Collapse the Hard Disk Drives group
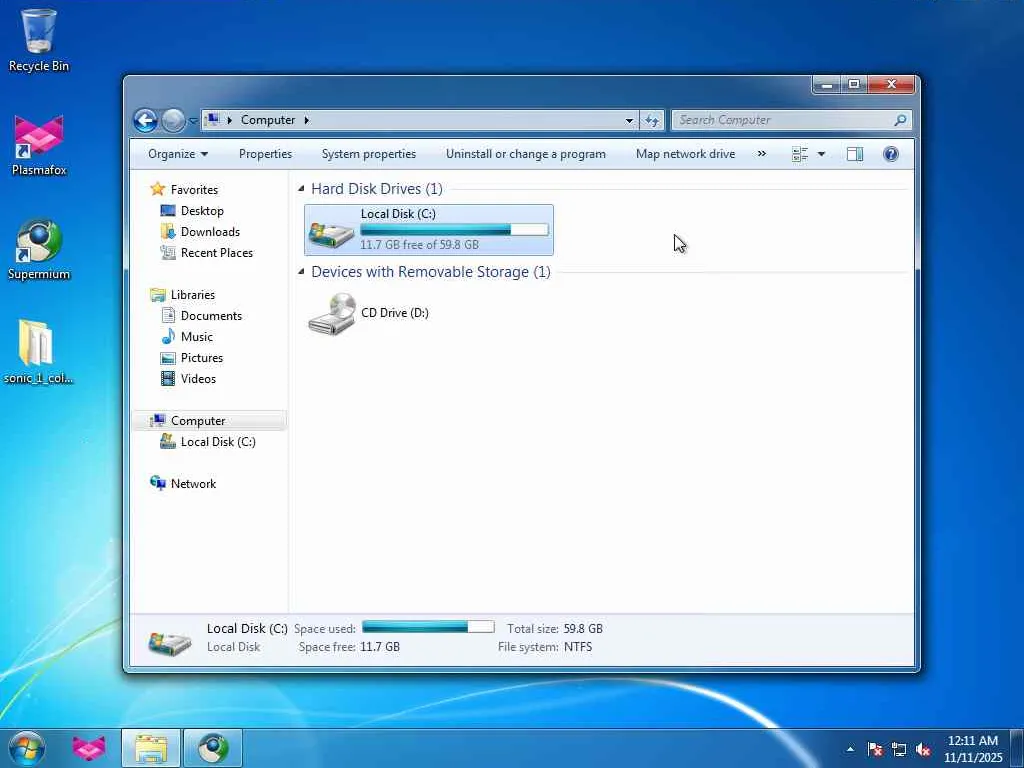Viewport: 1024px width, 768px height. [301, 189]
